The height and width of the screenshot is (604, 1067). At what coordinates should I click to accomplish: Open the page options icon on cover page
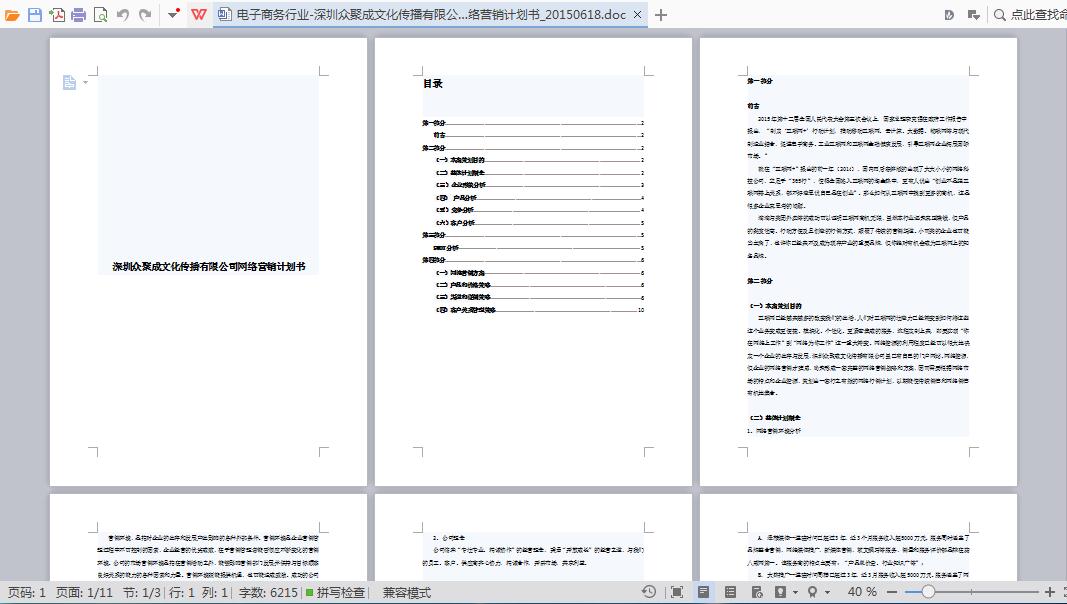[x=69, y=82]
